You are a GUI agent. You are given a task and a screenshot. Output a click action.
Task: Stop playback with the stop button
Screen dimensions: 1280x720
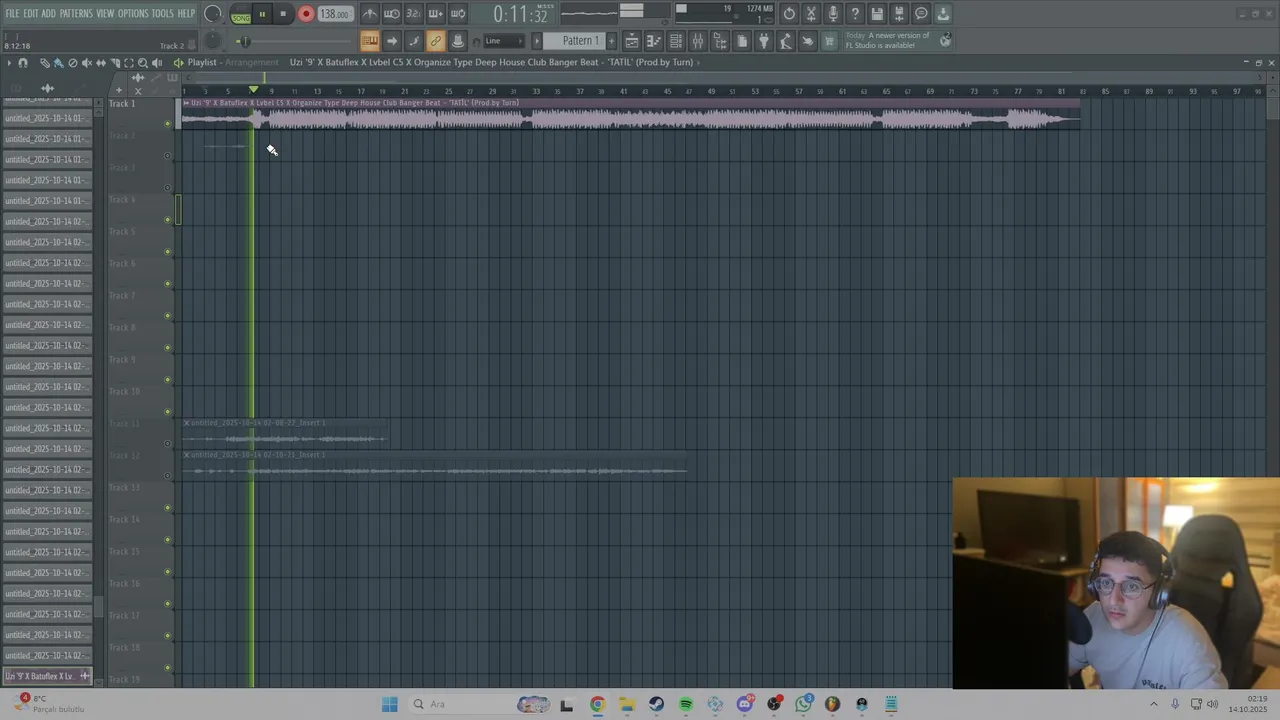click(283, 14)
